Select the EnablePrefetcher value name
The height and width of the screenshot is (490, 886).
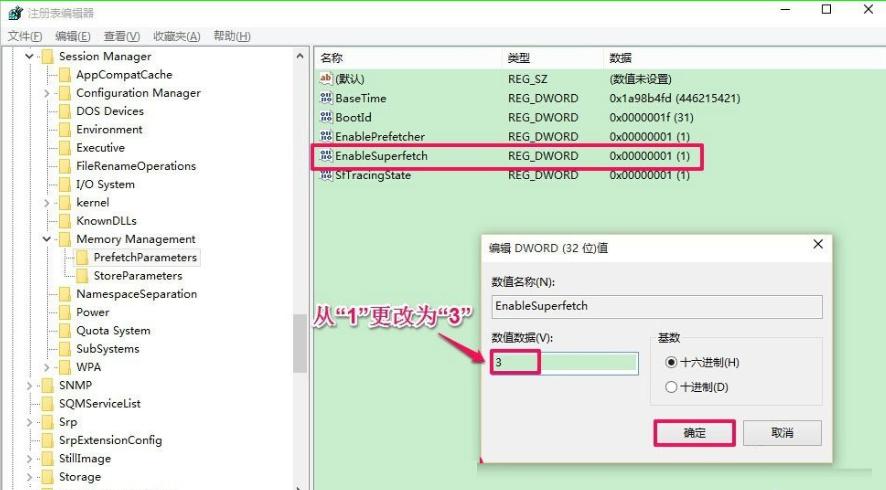click(x=380, y=137)
